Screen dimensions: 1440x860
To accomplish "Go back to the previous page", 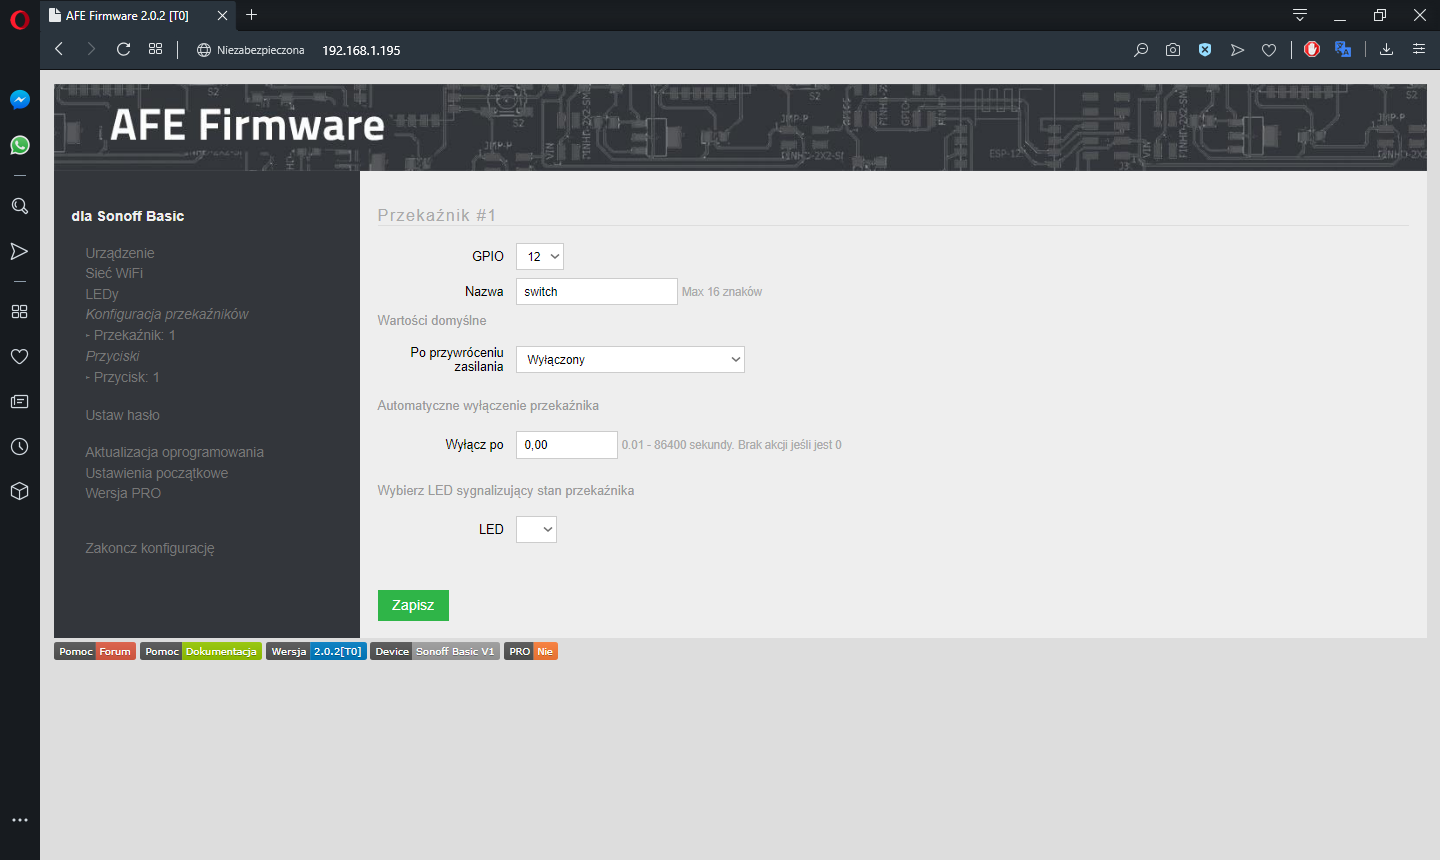I will pyautogui.click(x=59, y=49).
